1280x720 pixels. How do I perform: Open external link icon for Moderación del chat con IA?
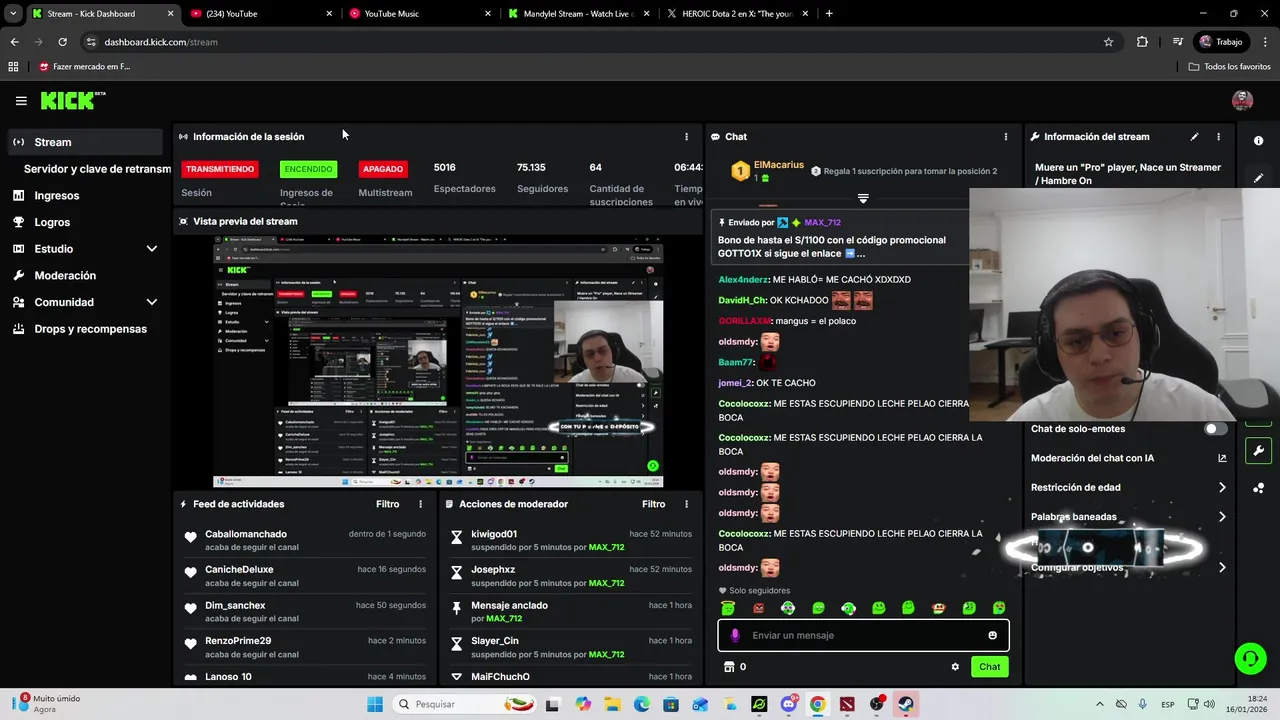click(1222, 458)
